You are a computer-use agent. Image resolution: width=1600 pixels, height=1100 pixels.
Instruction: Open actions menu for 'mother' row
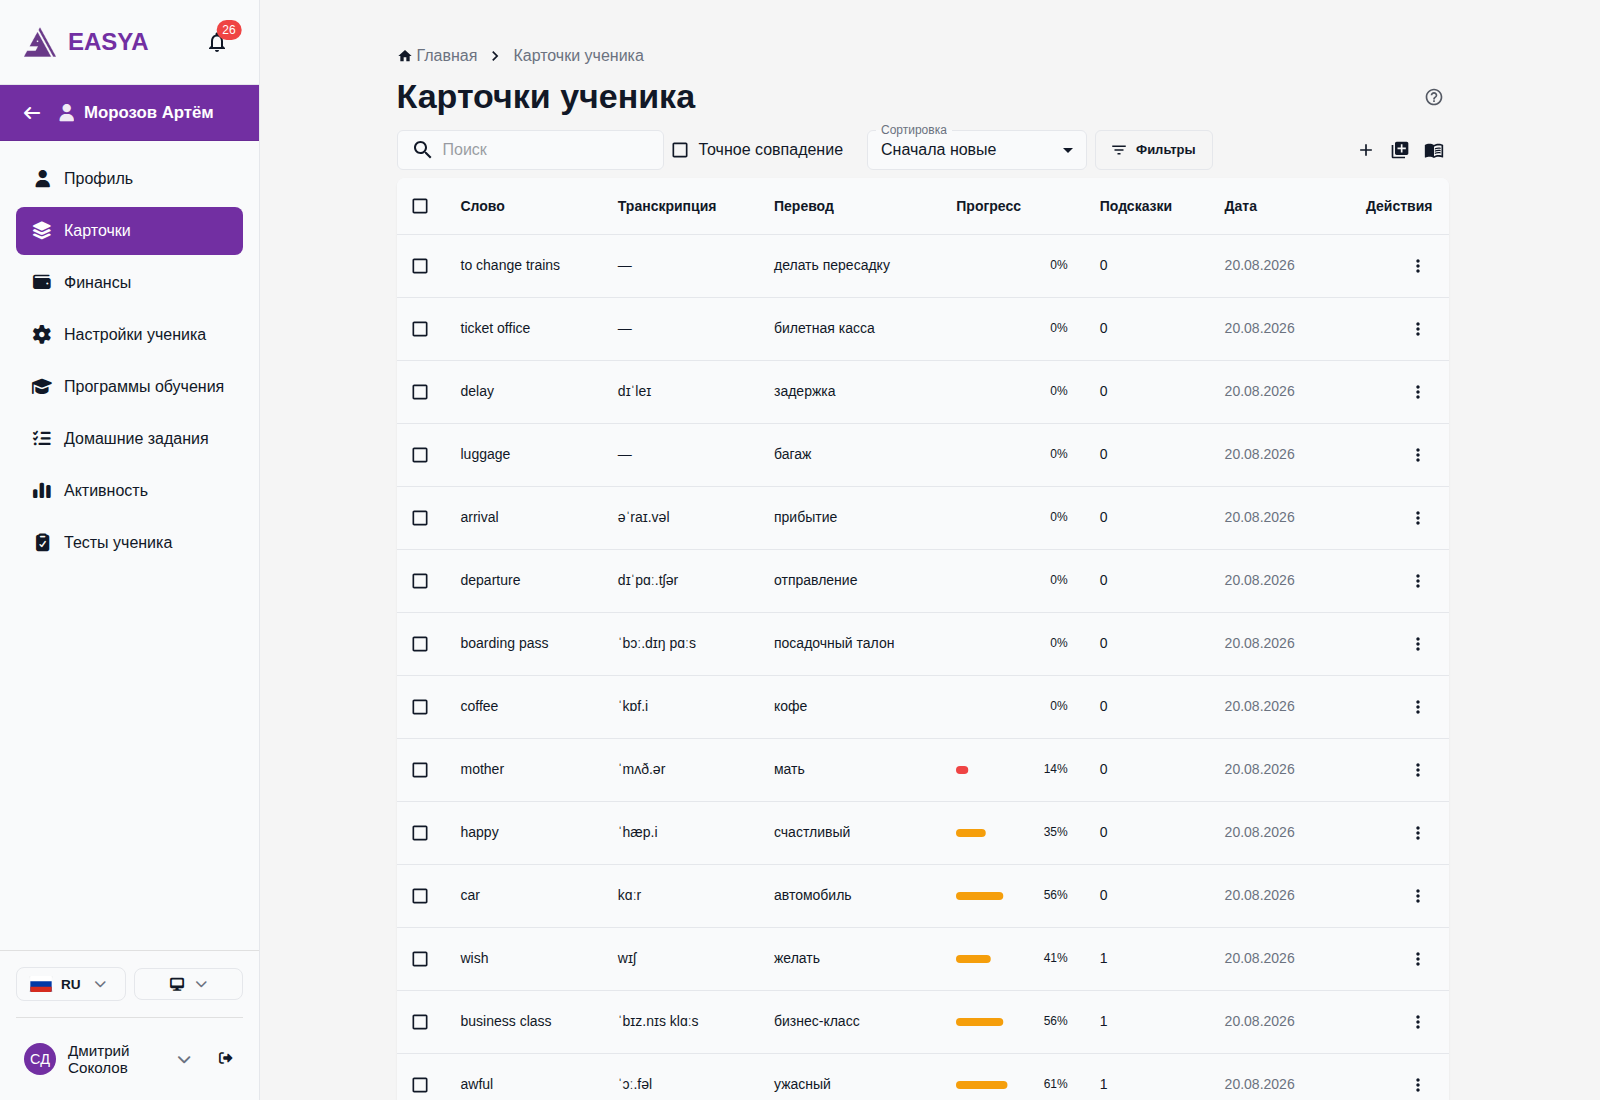[1418, 770]
